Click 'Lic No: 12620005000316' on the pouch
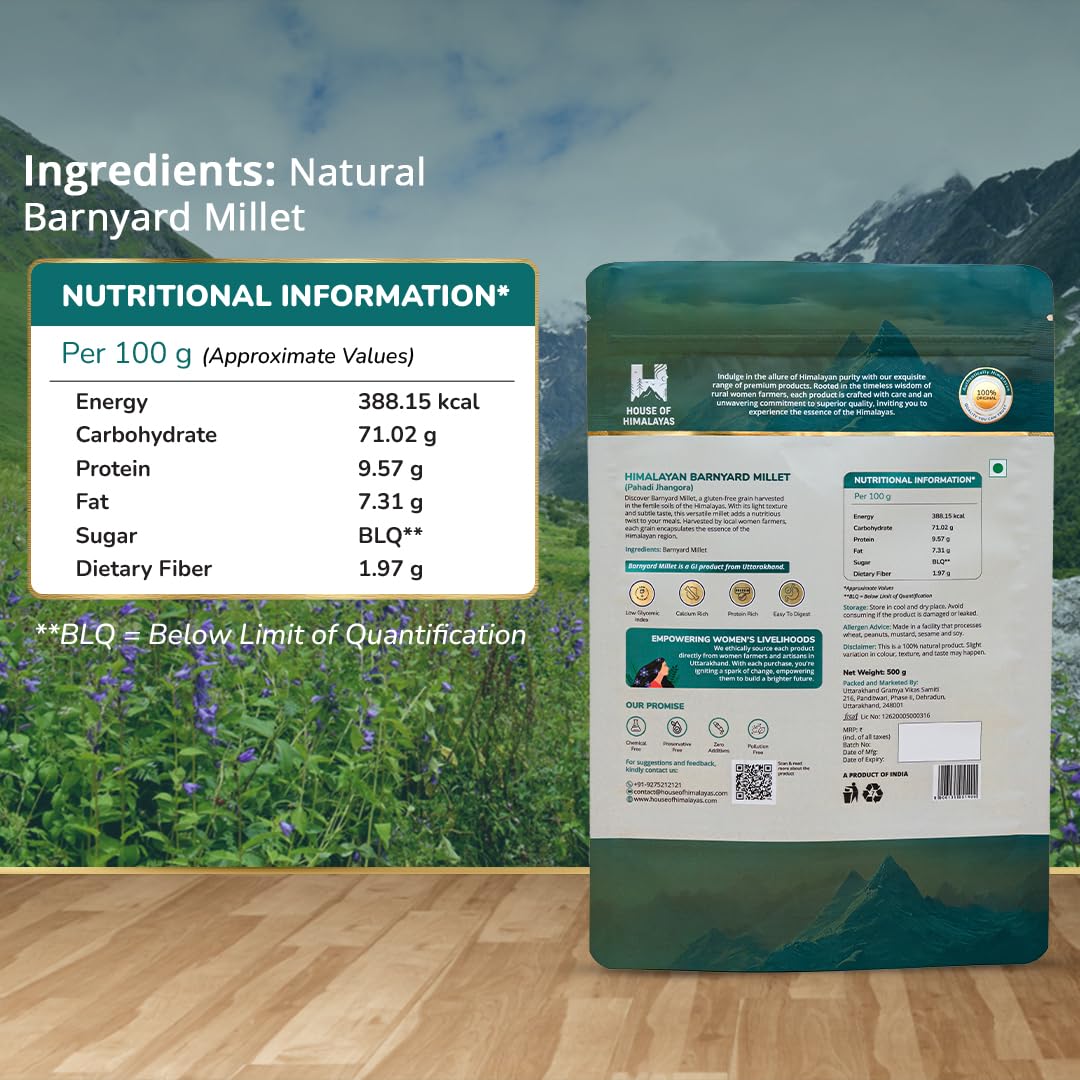 tap(895, 716)
